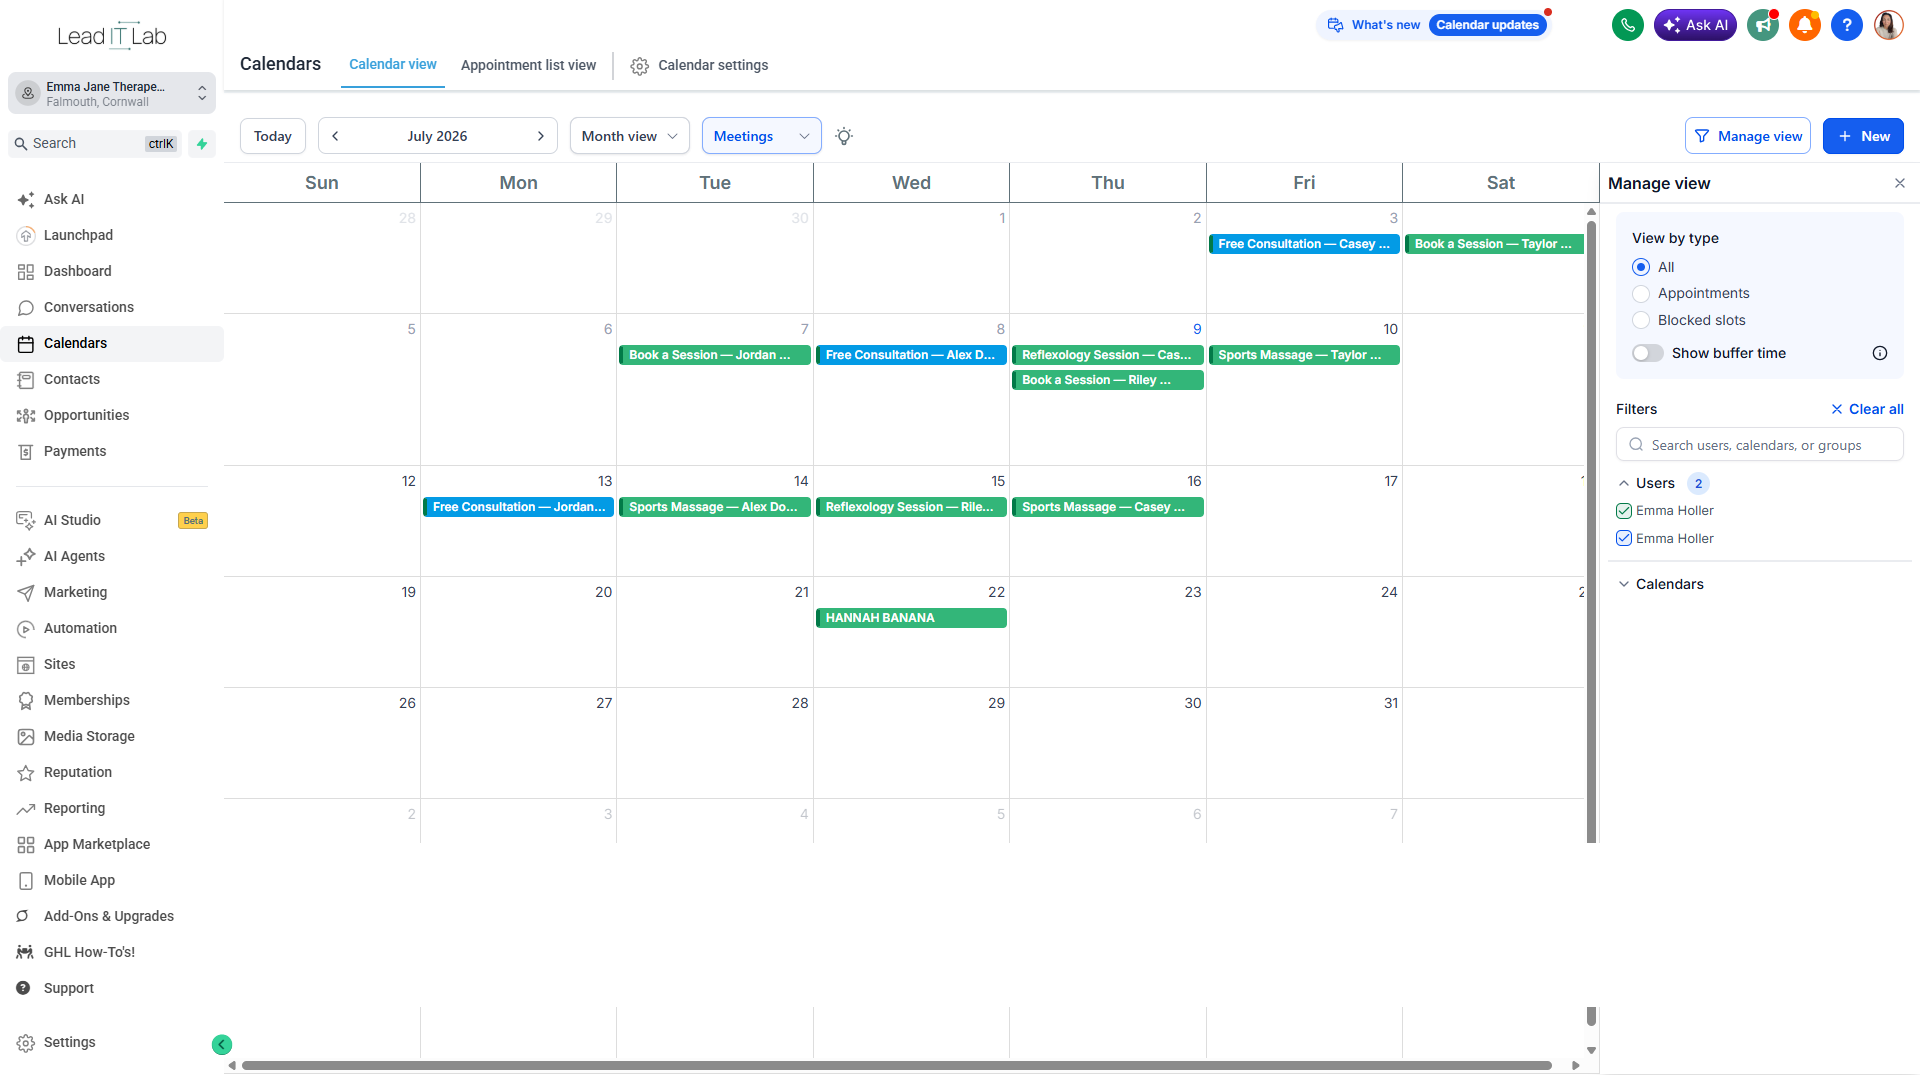Click the Manage view button

[x=1747, y=136]
